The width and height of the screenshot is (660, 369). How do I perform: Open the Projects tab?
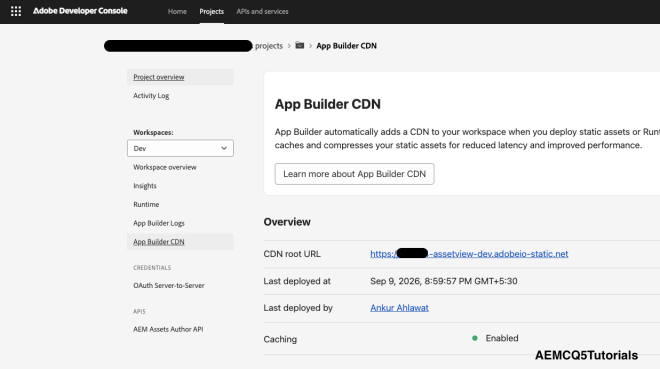pos(212,11)
